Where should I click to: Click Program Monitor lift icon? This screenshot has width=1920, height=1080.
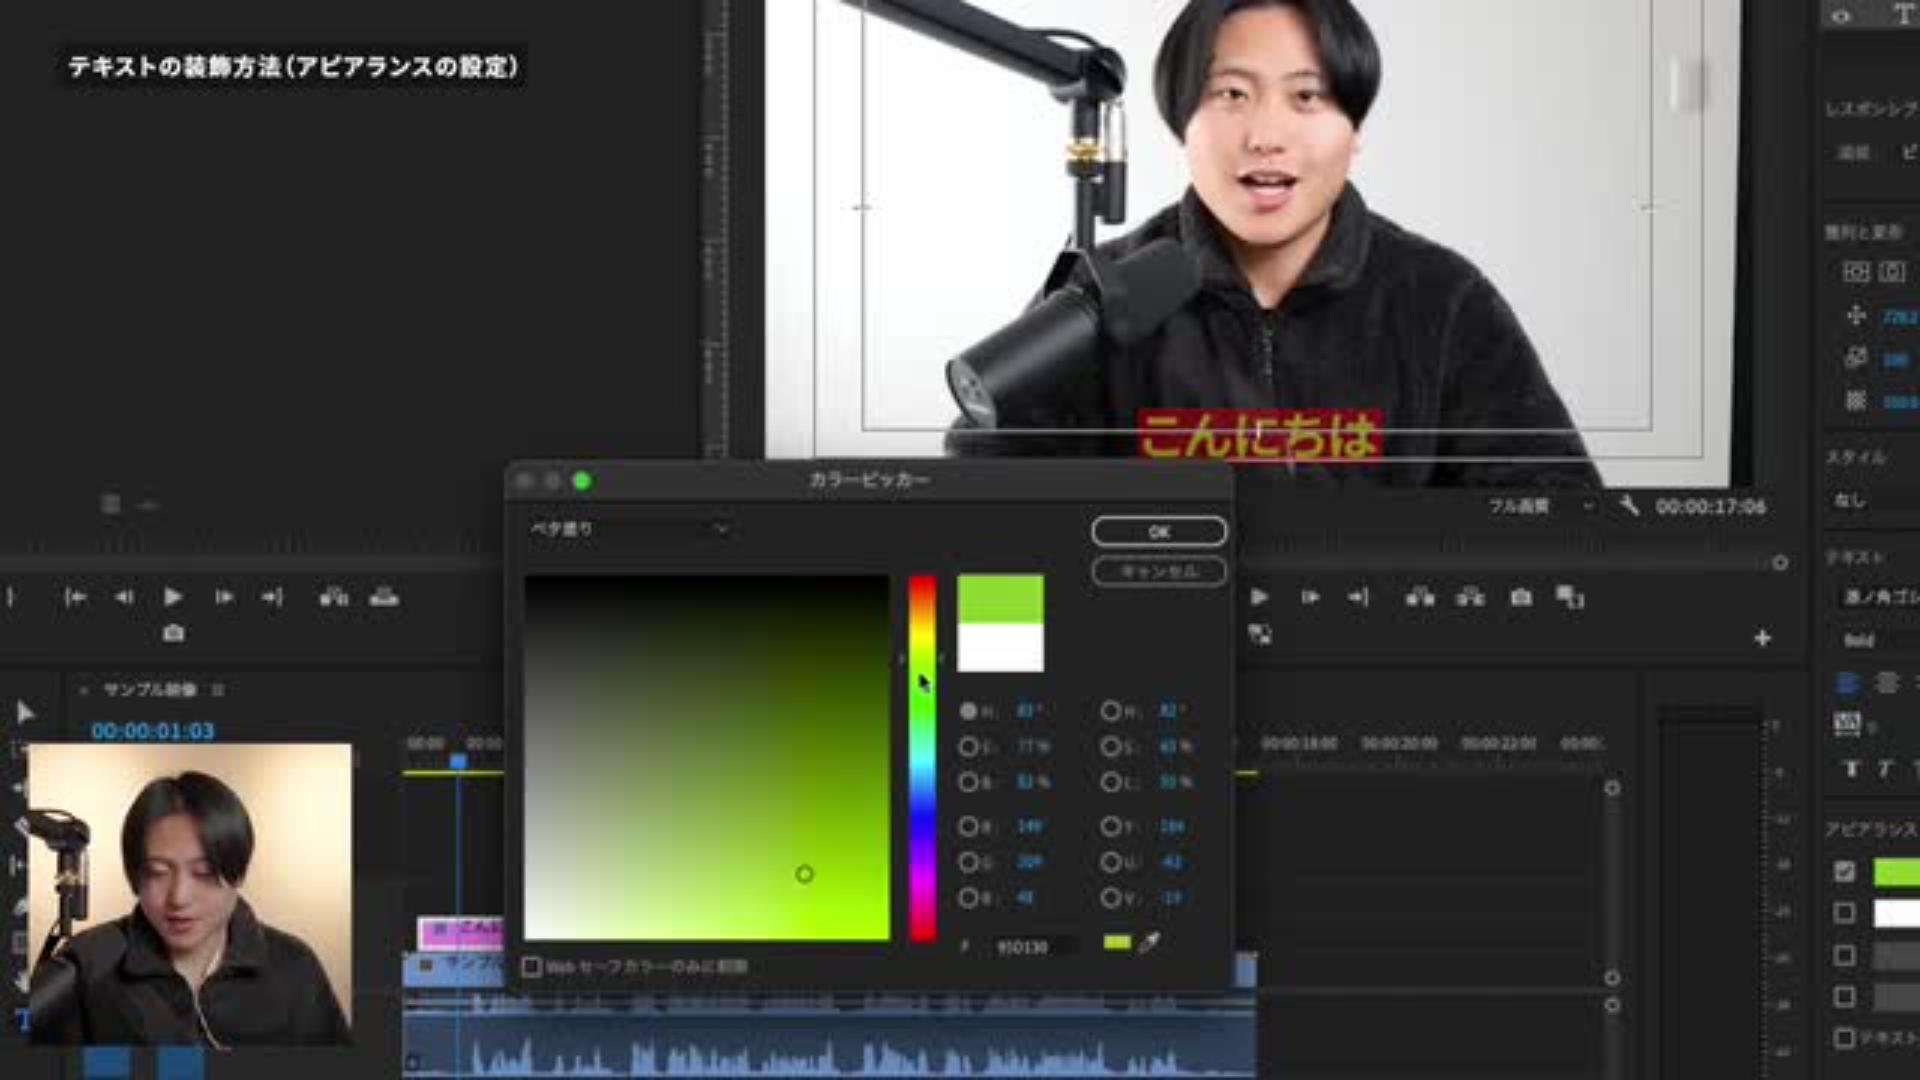1420,597
